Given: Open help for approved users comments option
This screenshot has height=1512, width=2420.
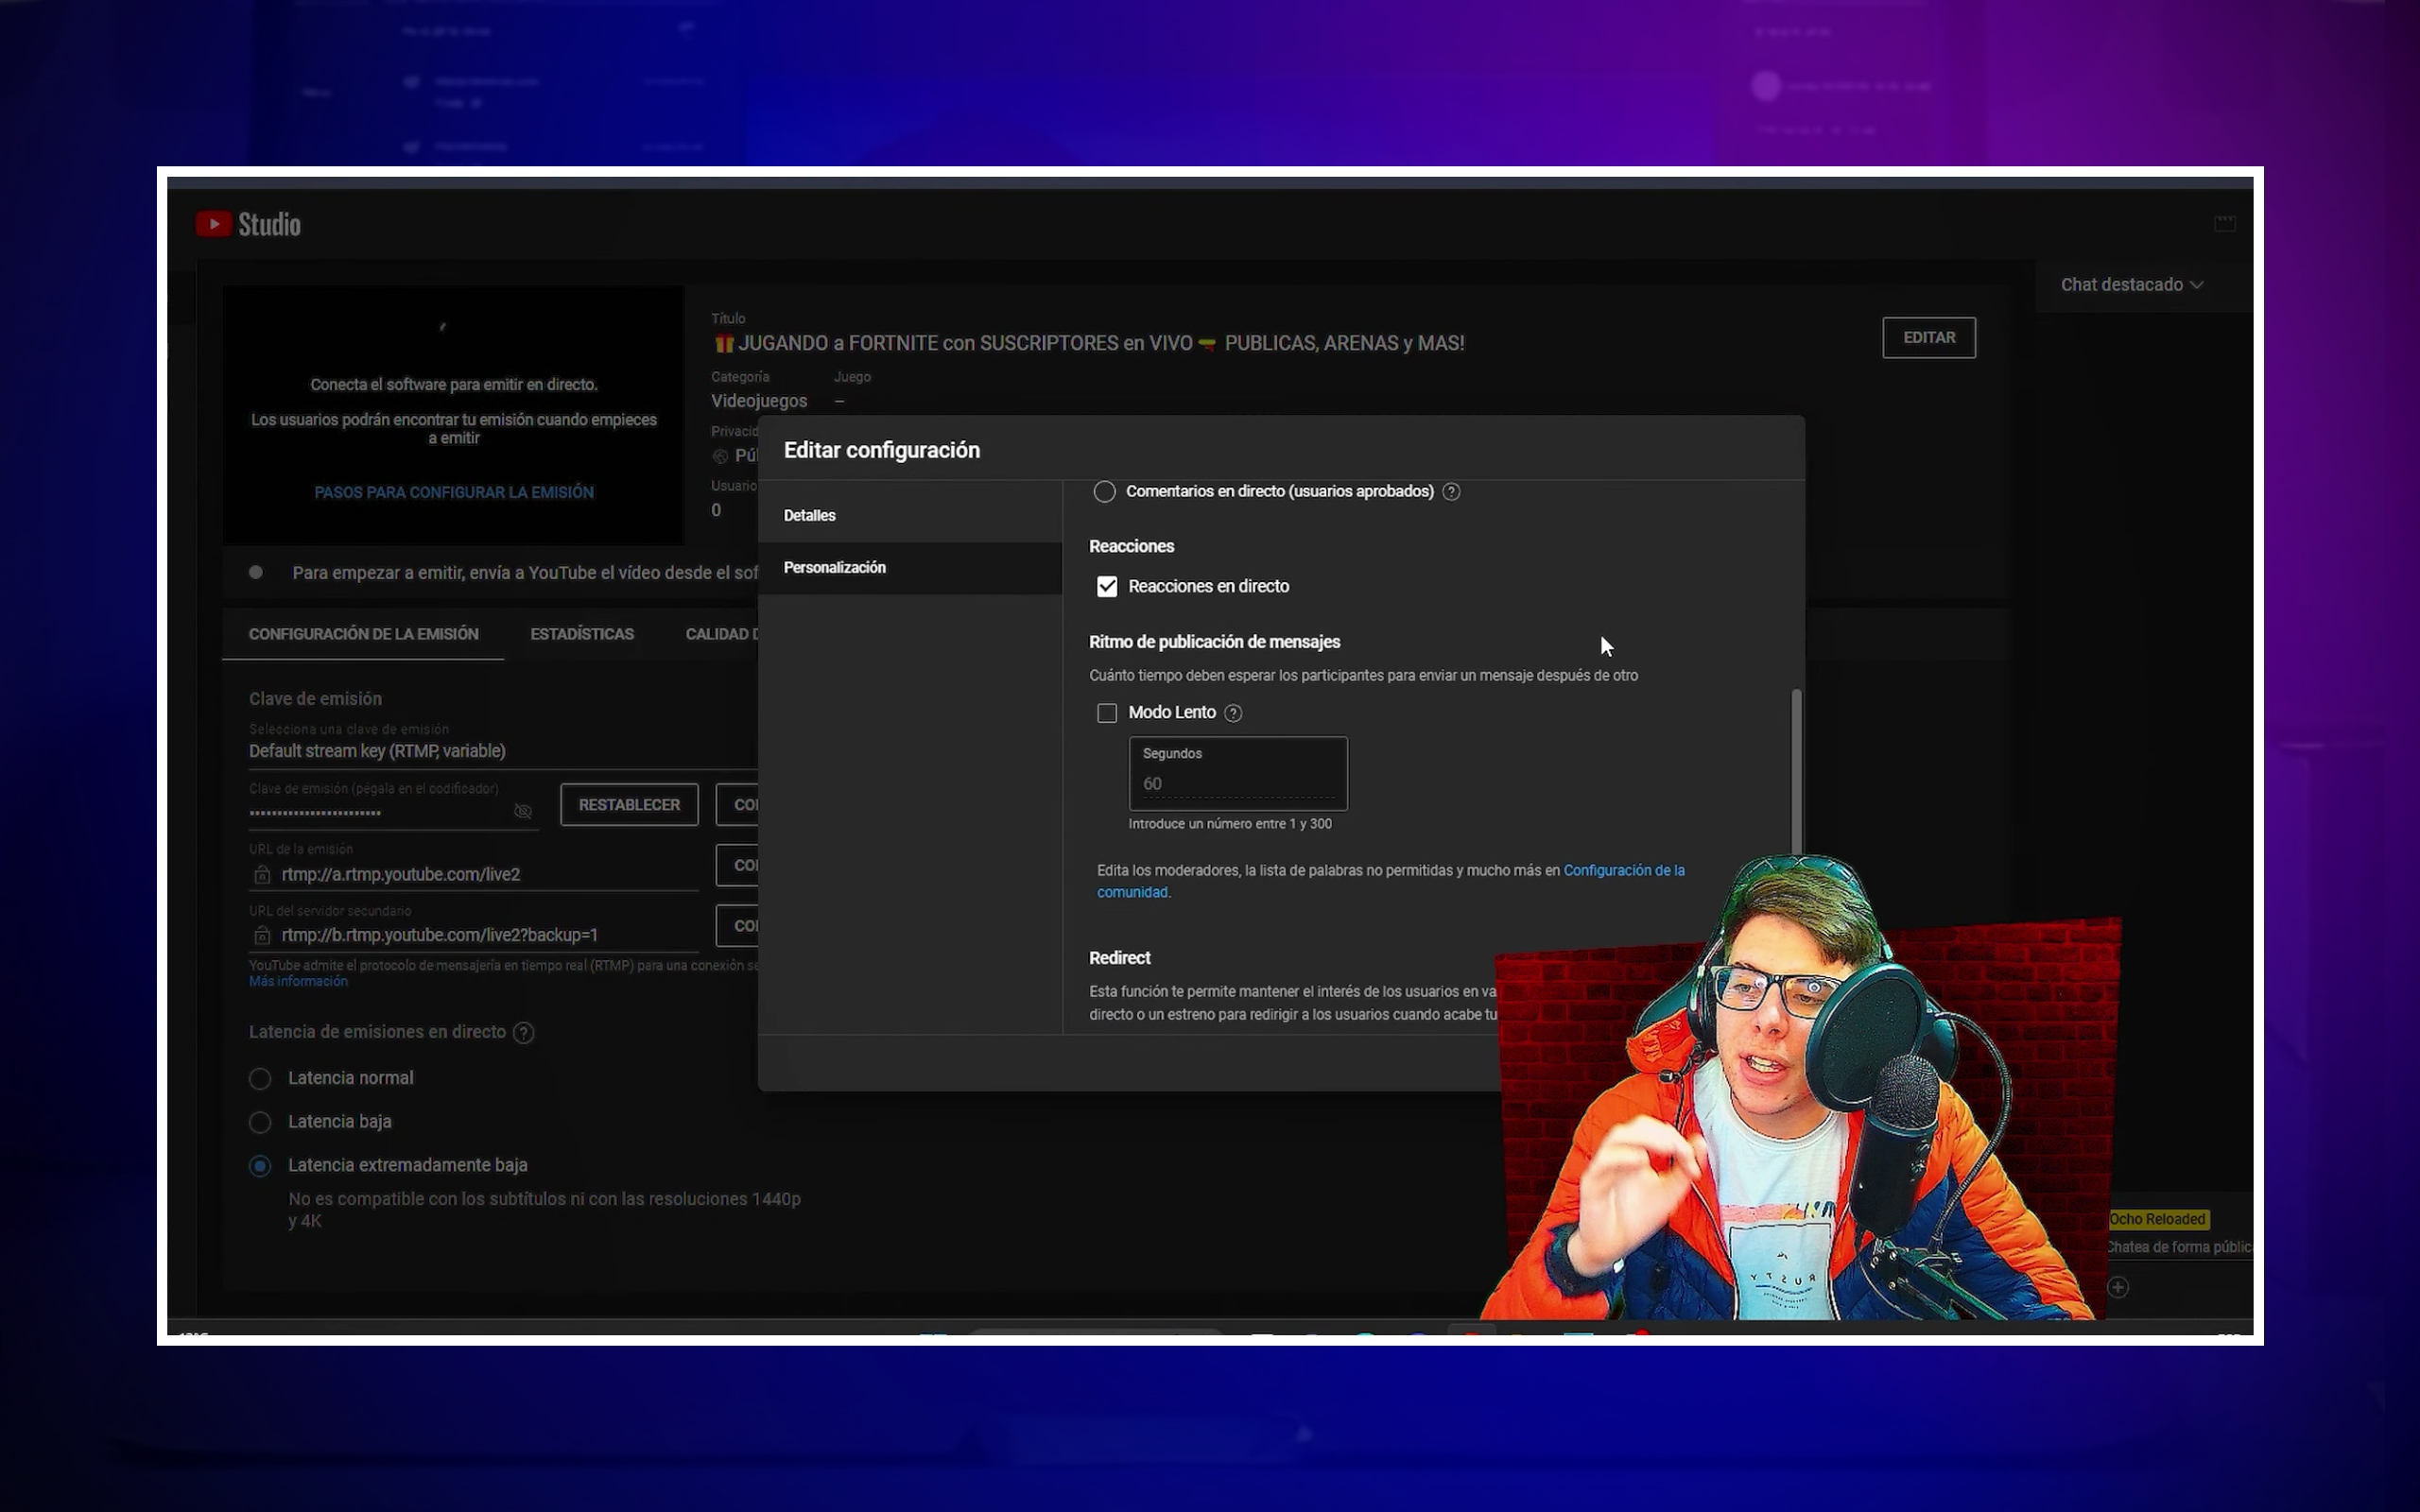Looking at the screenshot, I should point(1451,491).
